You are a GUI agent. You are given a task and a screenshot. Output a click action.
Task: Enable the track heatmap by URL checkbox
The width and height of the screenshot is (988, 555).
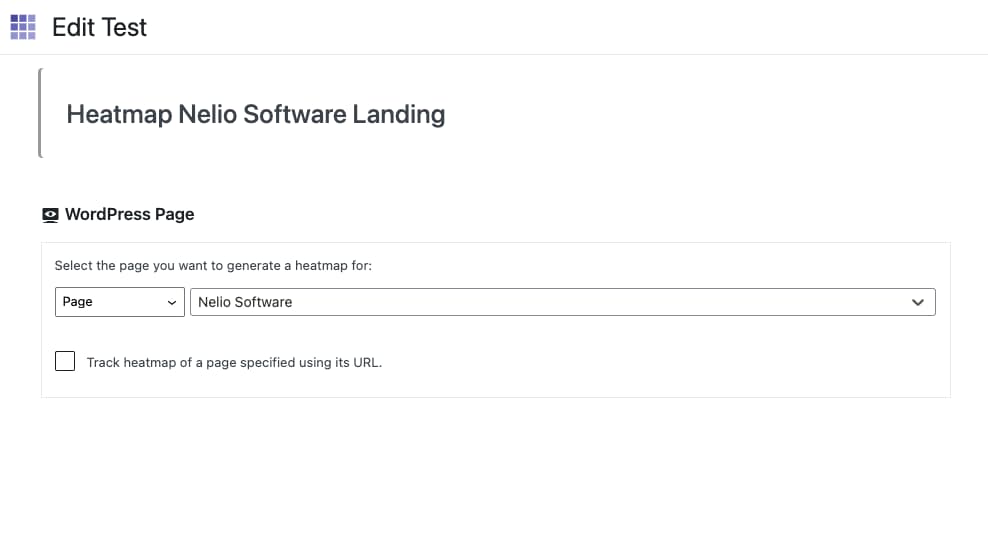point(65,361)
